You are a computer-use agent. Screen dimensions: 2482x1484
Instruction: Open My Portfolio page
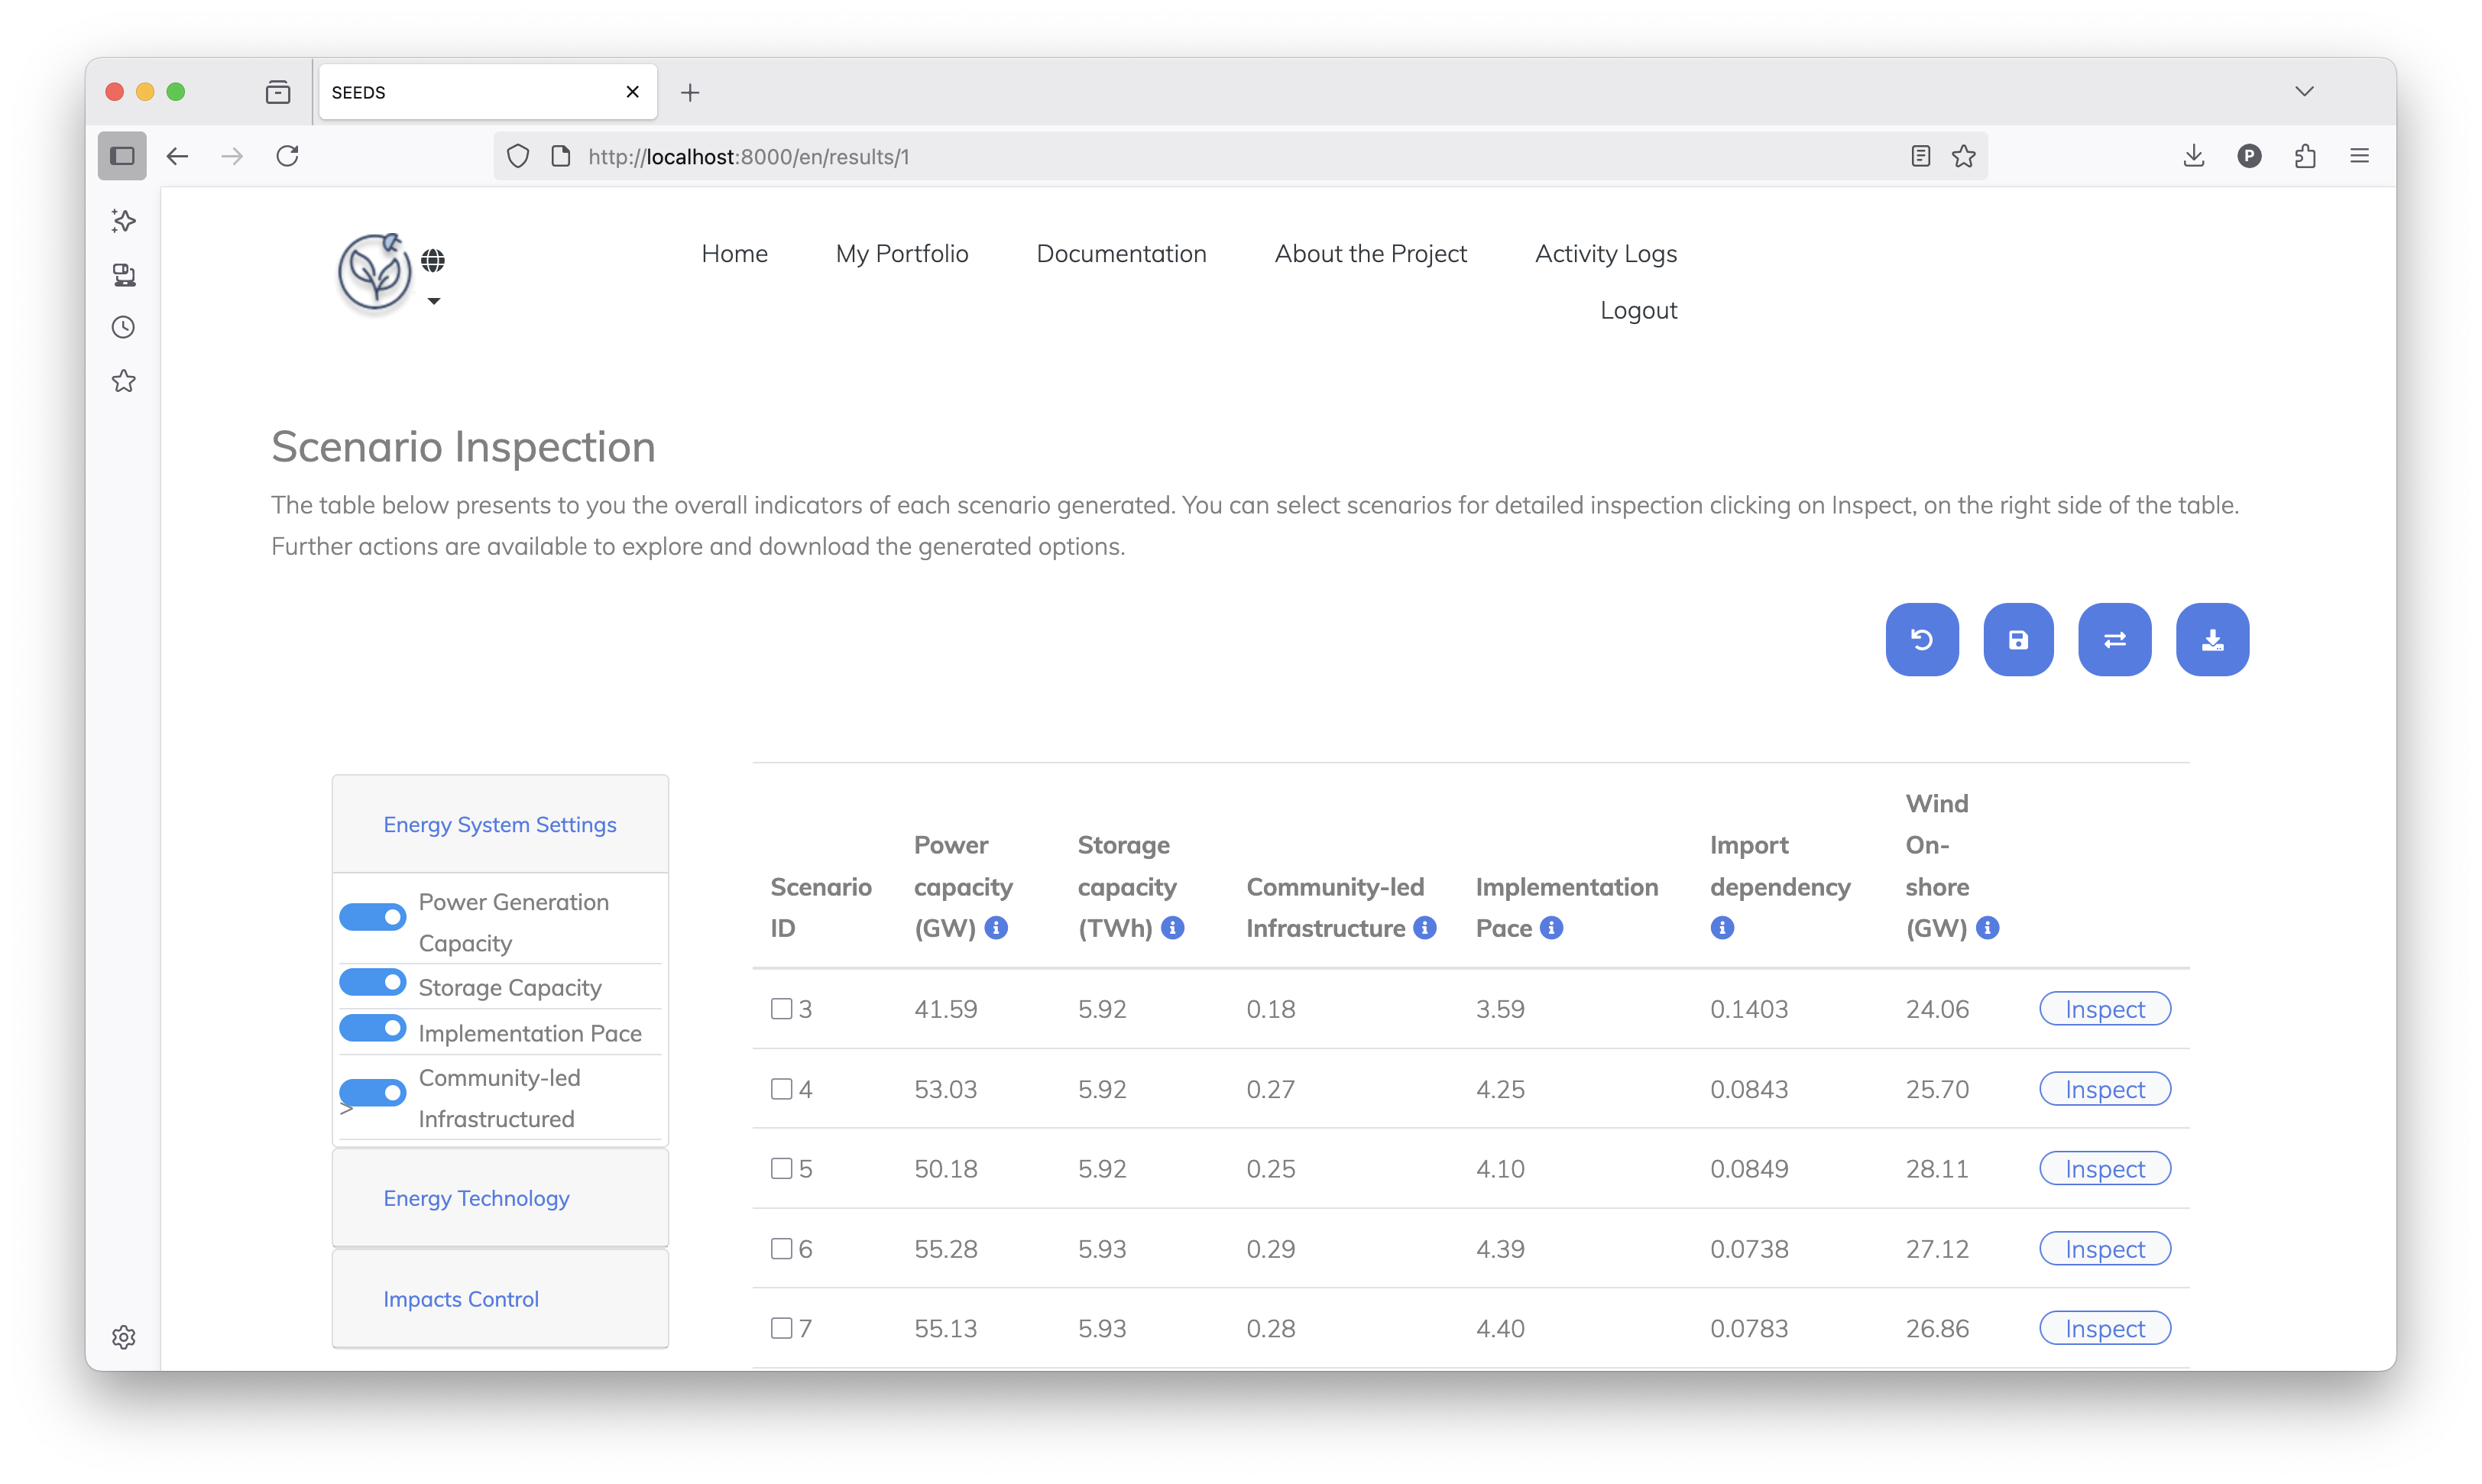tap(902, 254)
